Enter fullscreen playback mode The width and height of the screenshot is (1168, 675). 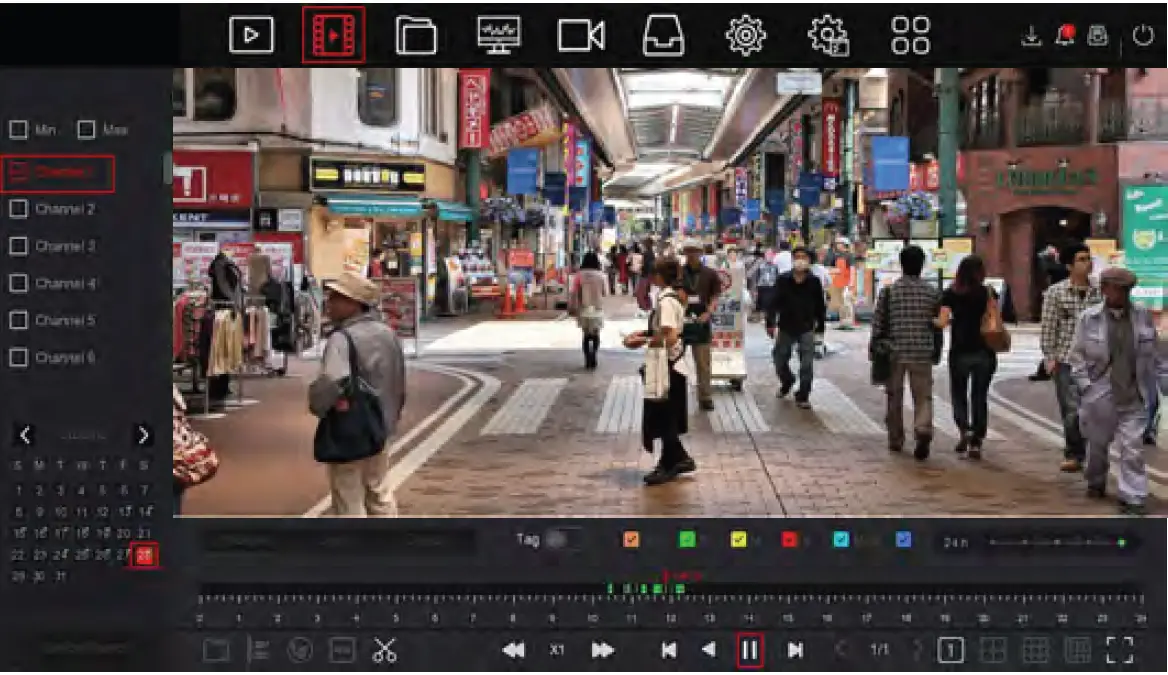pyautogui.click(x=1121, y=650)
